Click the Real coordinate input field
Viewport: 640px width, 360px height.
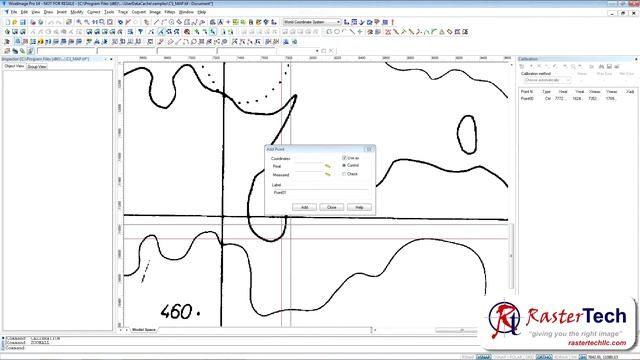pos(309,166)
